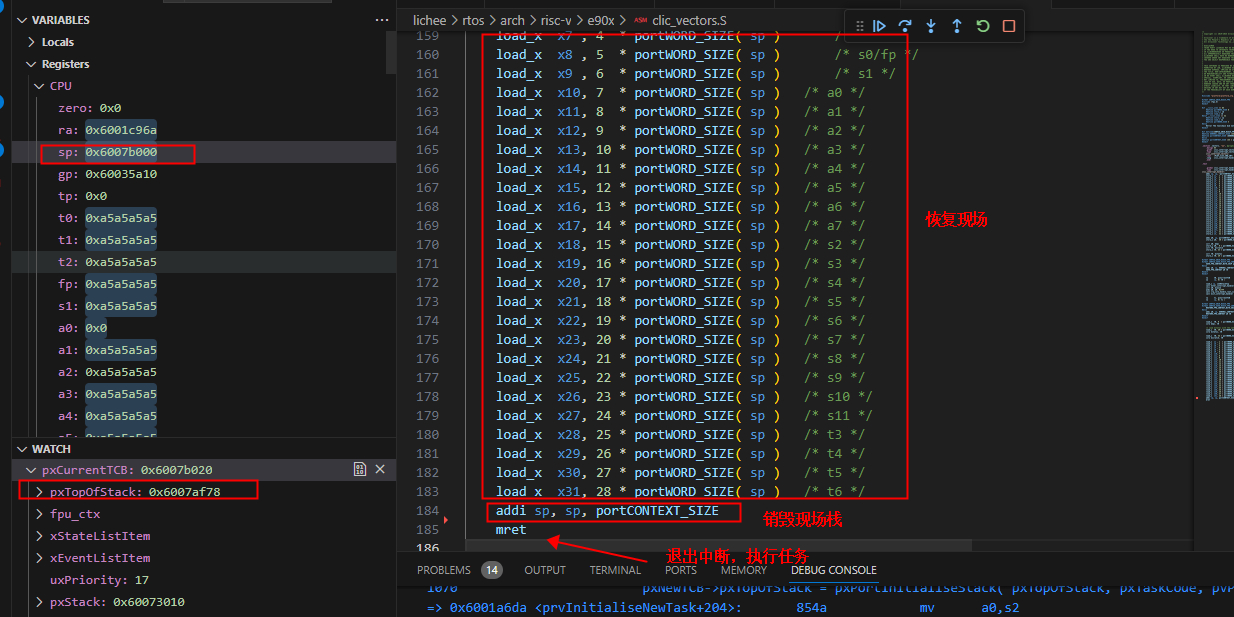Screen dimensions: 1234x617
Task: Continue execution from the debug toolbar
Action: [x=880, y=26]
